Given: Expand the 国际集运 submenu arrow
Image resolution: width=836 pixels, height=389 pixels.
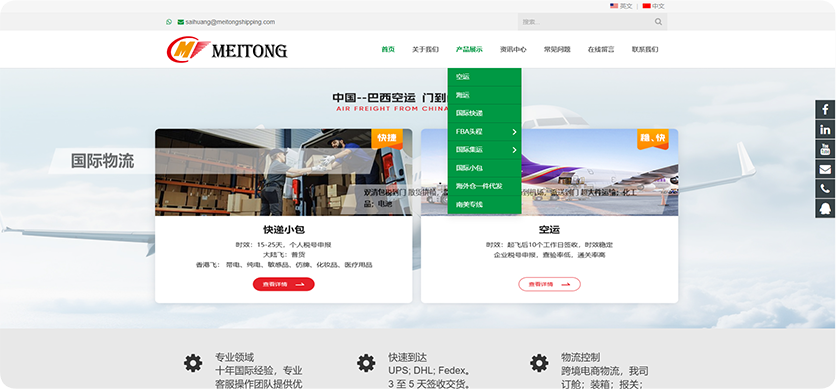Looking at the screenshot, I should (x=515, y=150).
